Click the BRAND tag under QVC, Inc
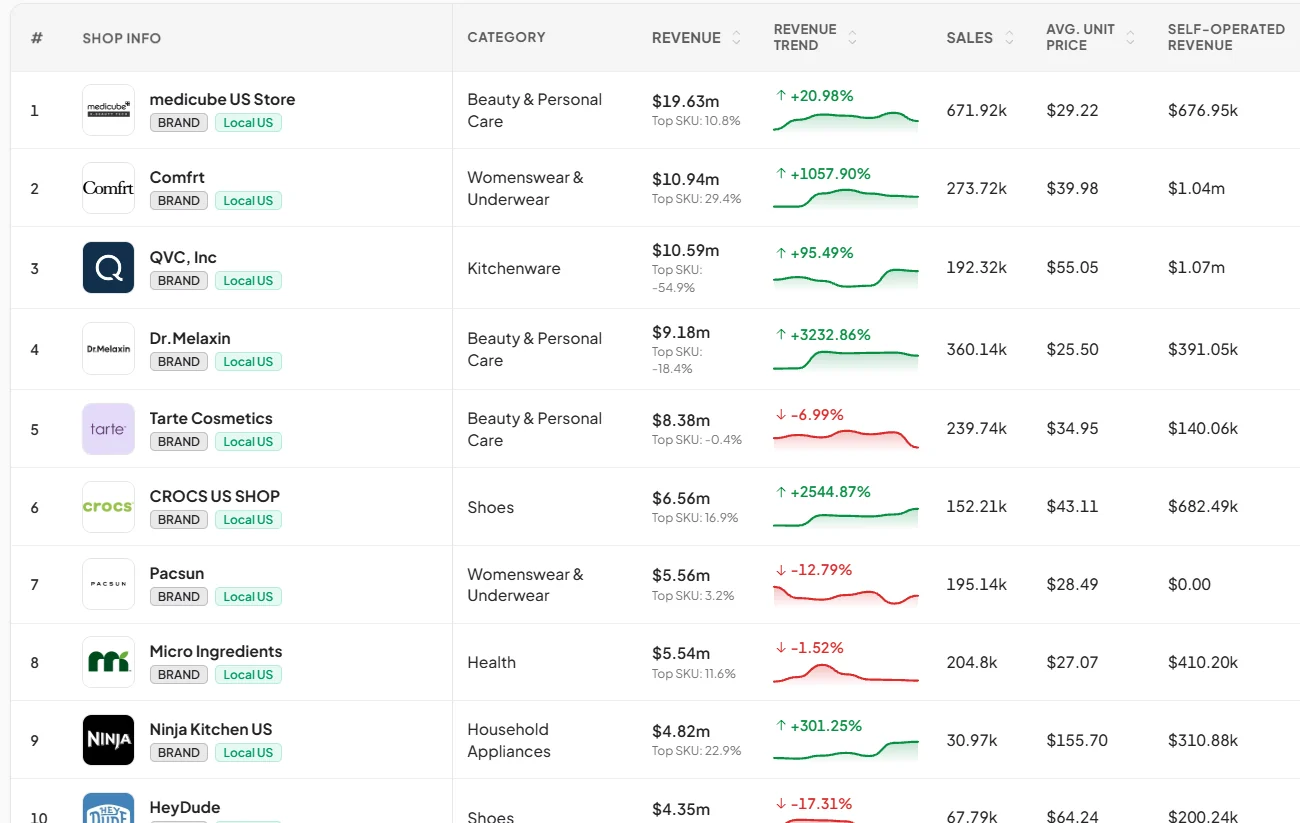1300x823 pixels. [179, 281]
